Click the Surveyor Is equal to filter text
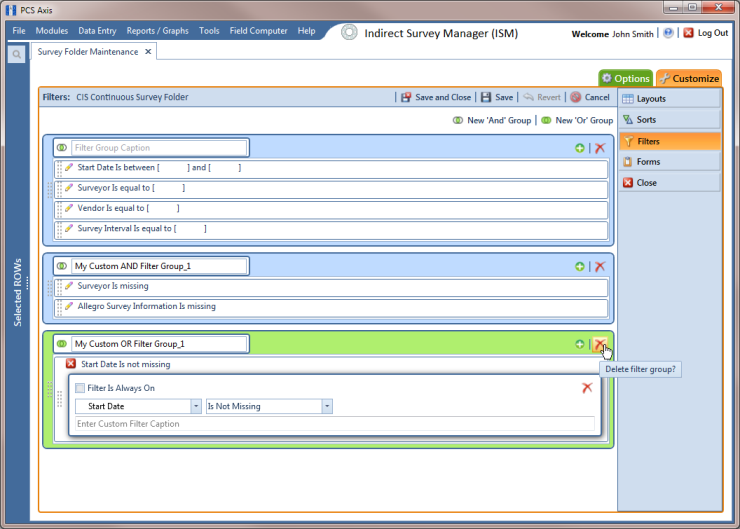This screenshot has width=740, height=529. click(x=131, y=188)
